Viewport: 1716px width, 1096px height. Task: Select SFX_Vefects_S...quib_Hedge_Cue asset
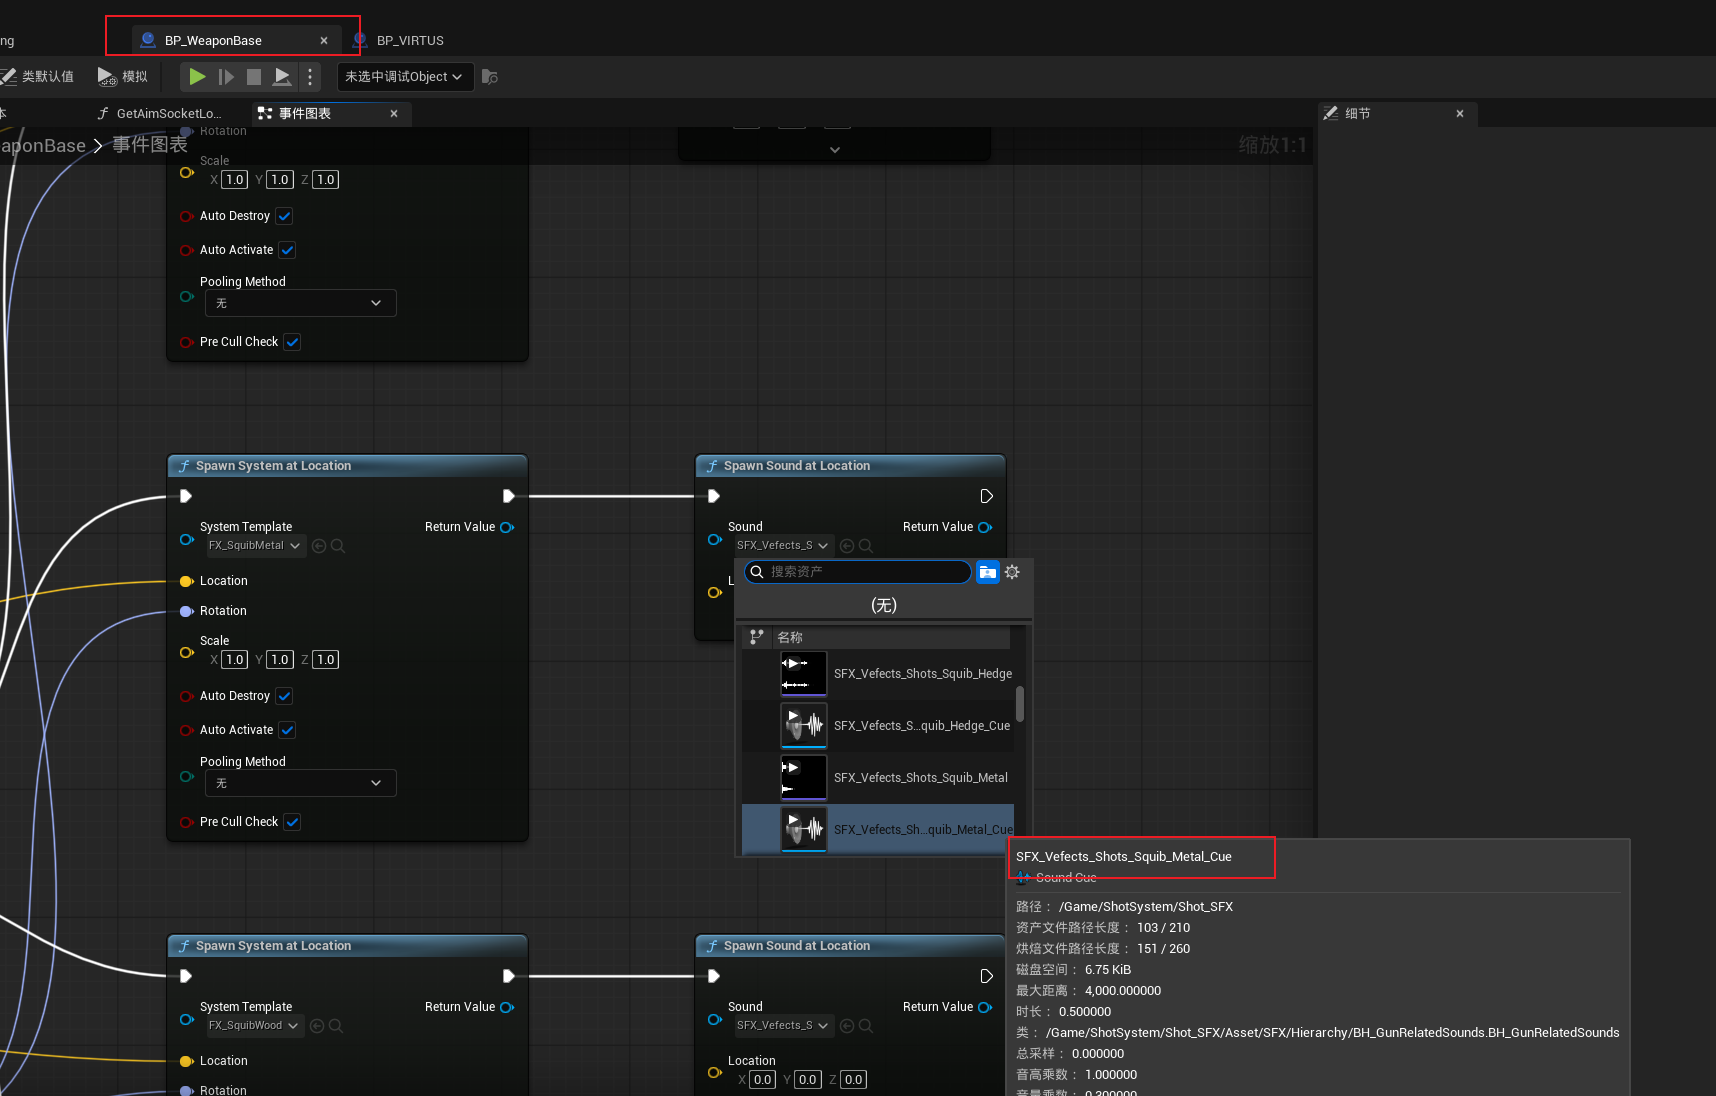pos(878,726)
